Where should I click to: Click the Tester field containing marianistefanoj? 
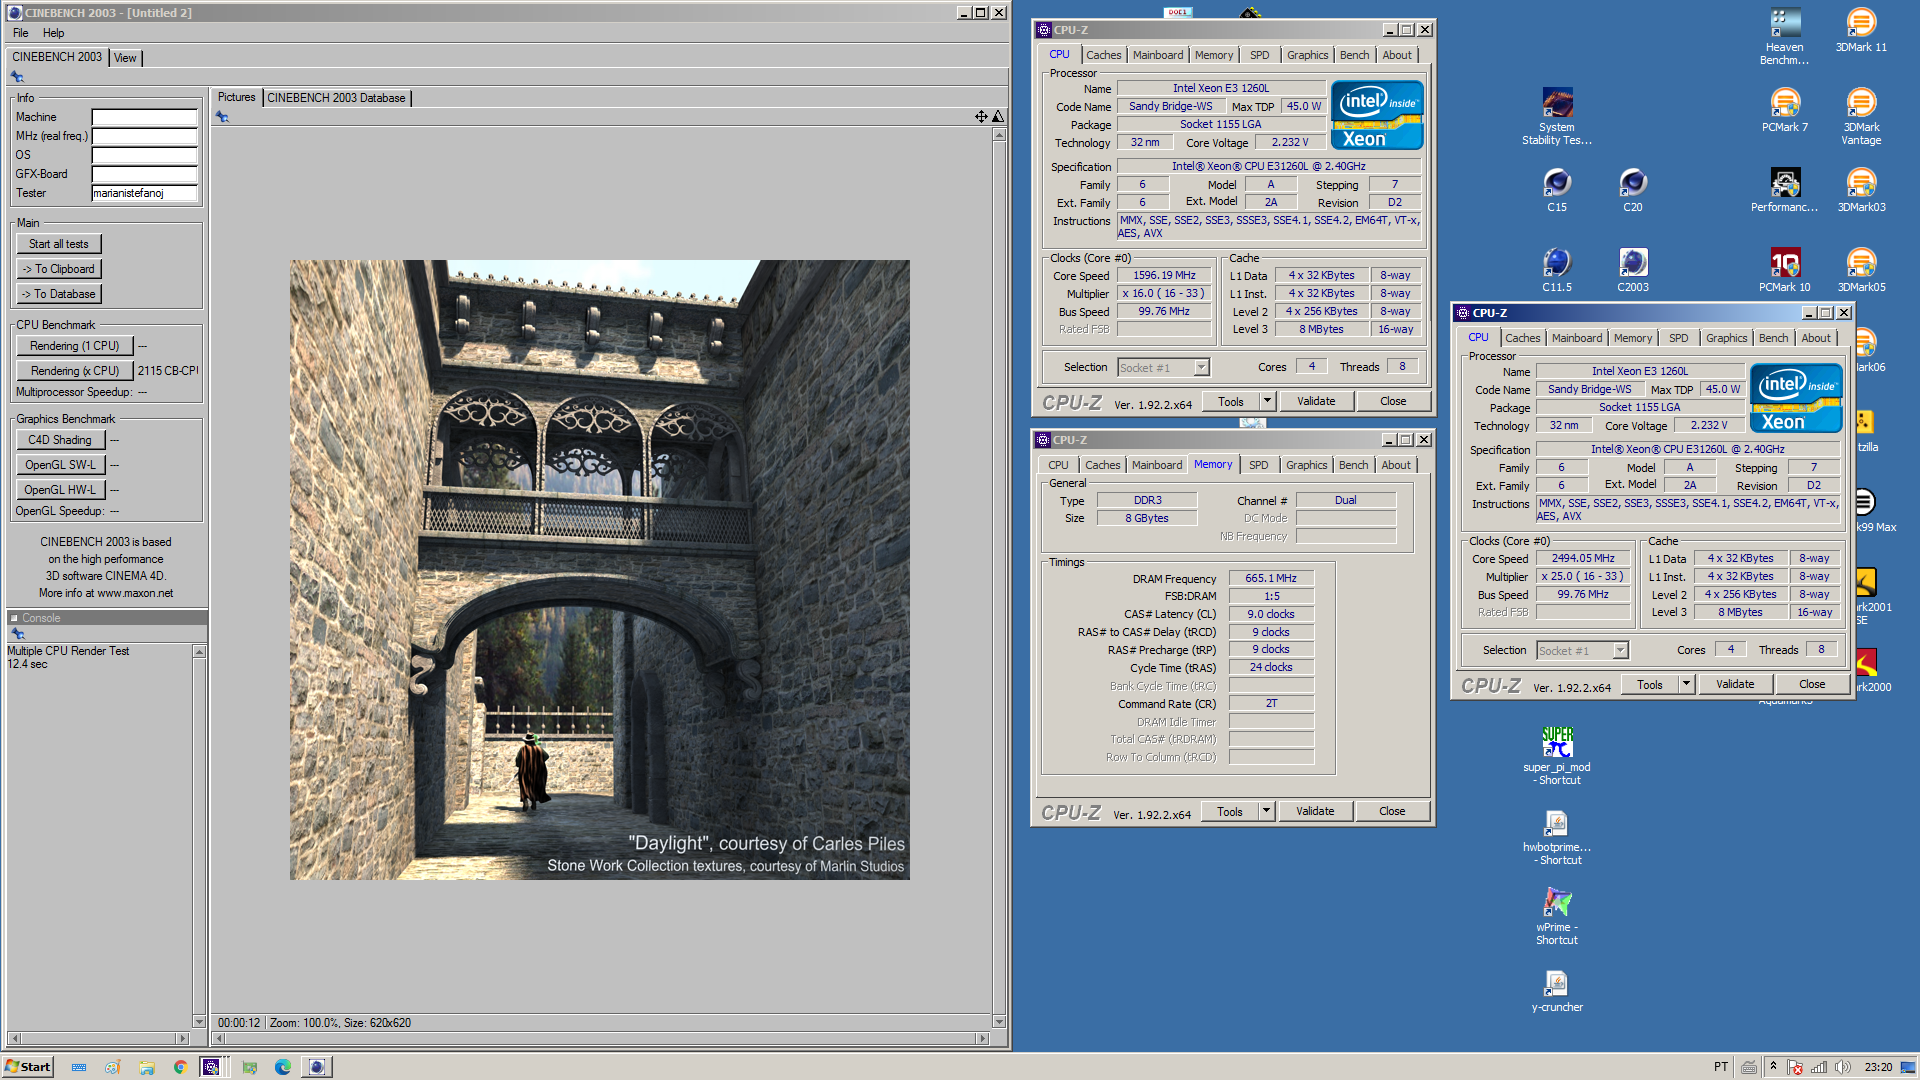coord(144,193)
